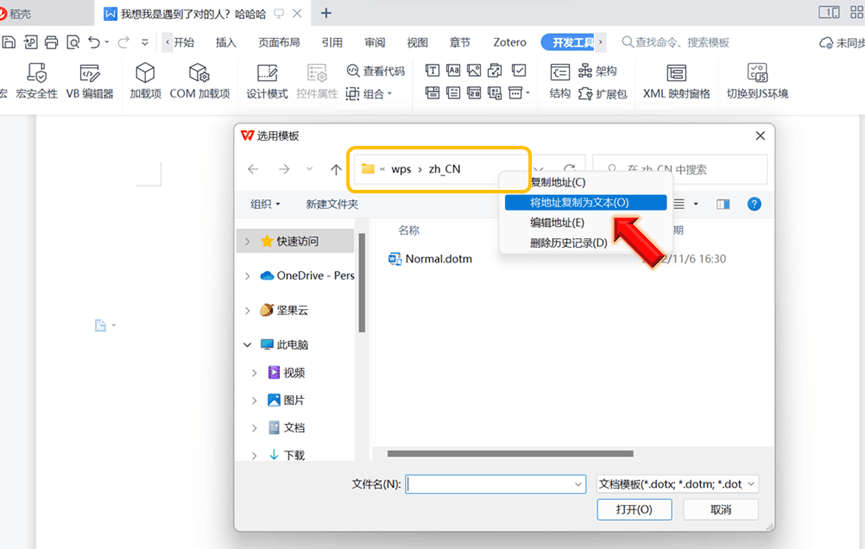
Task: Click the blue help icon in dialog
Action: [754, 204]
